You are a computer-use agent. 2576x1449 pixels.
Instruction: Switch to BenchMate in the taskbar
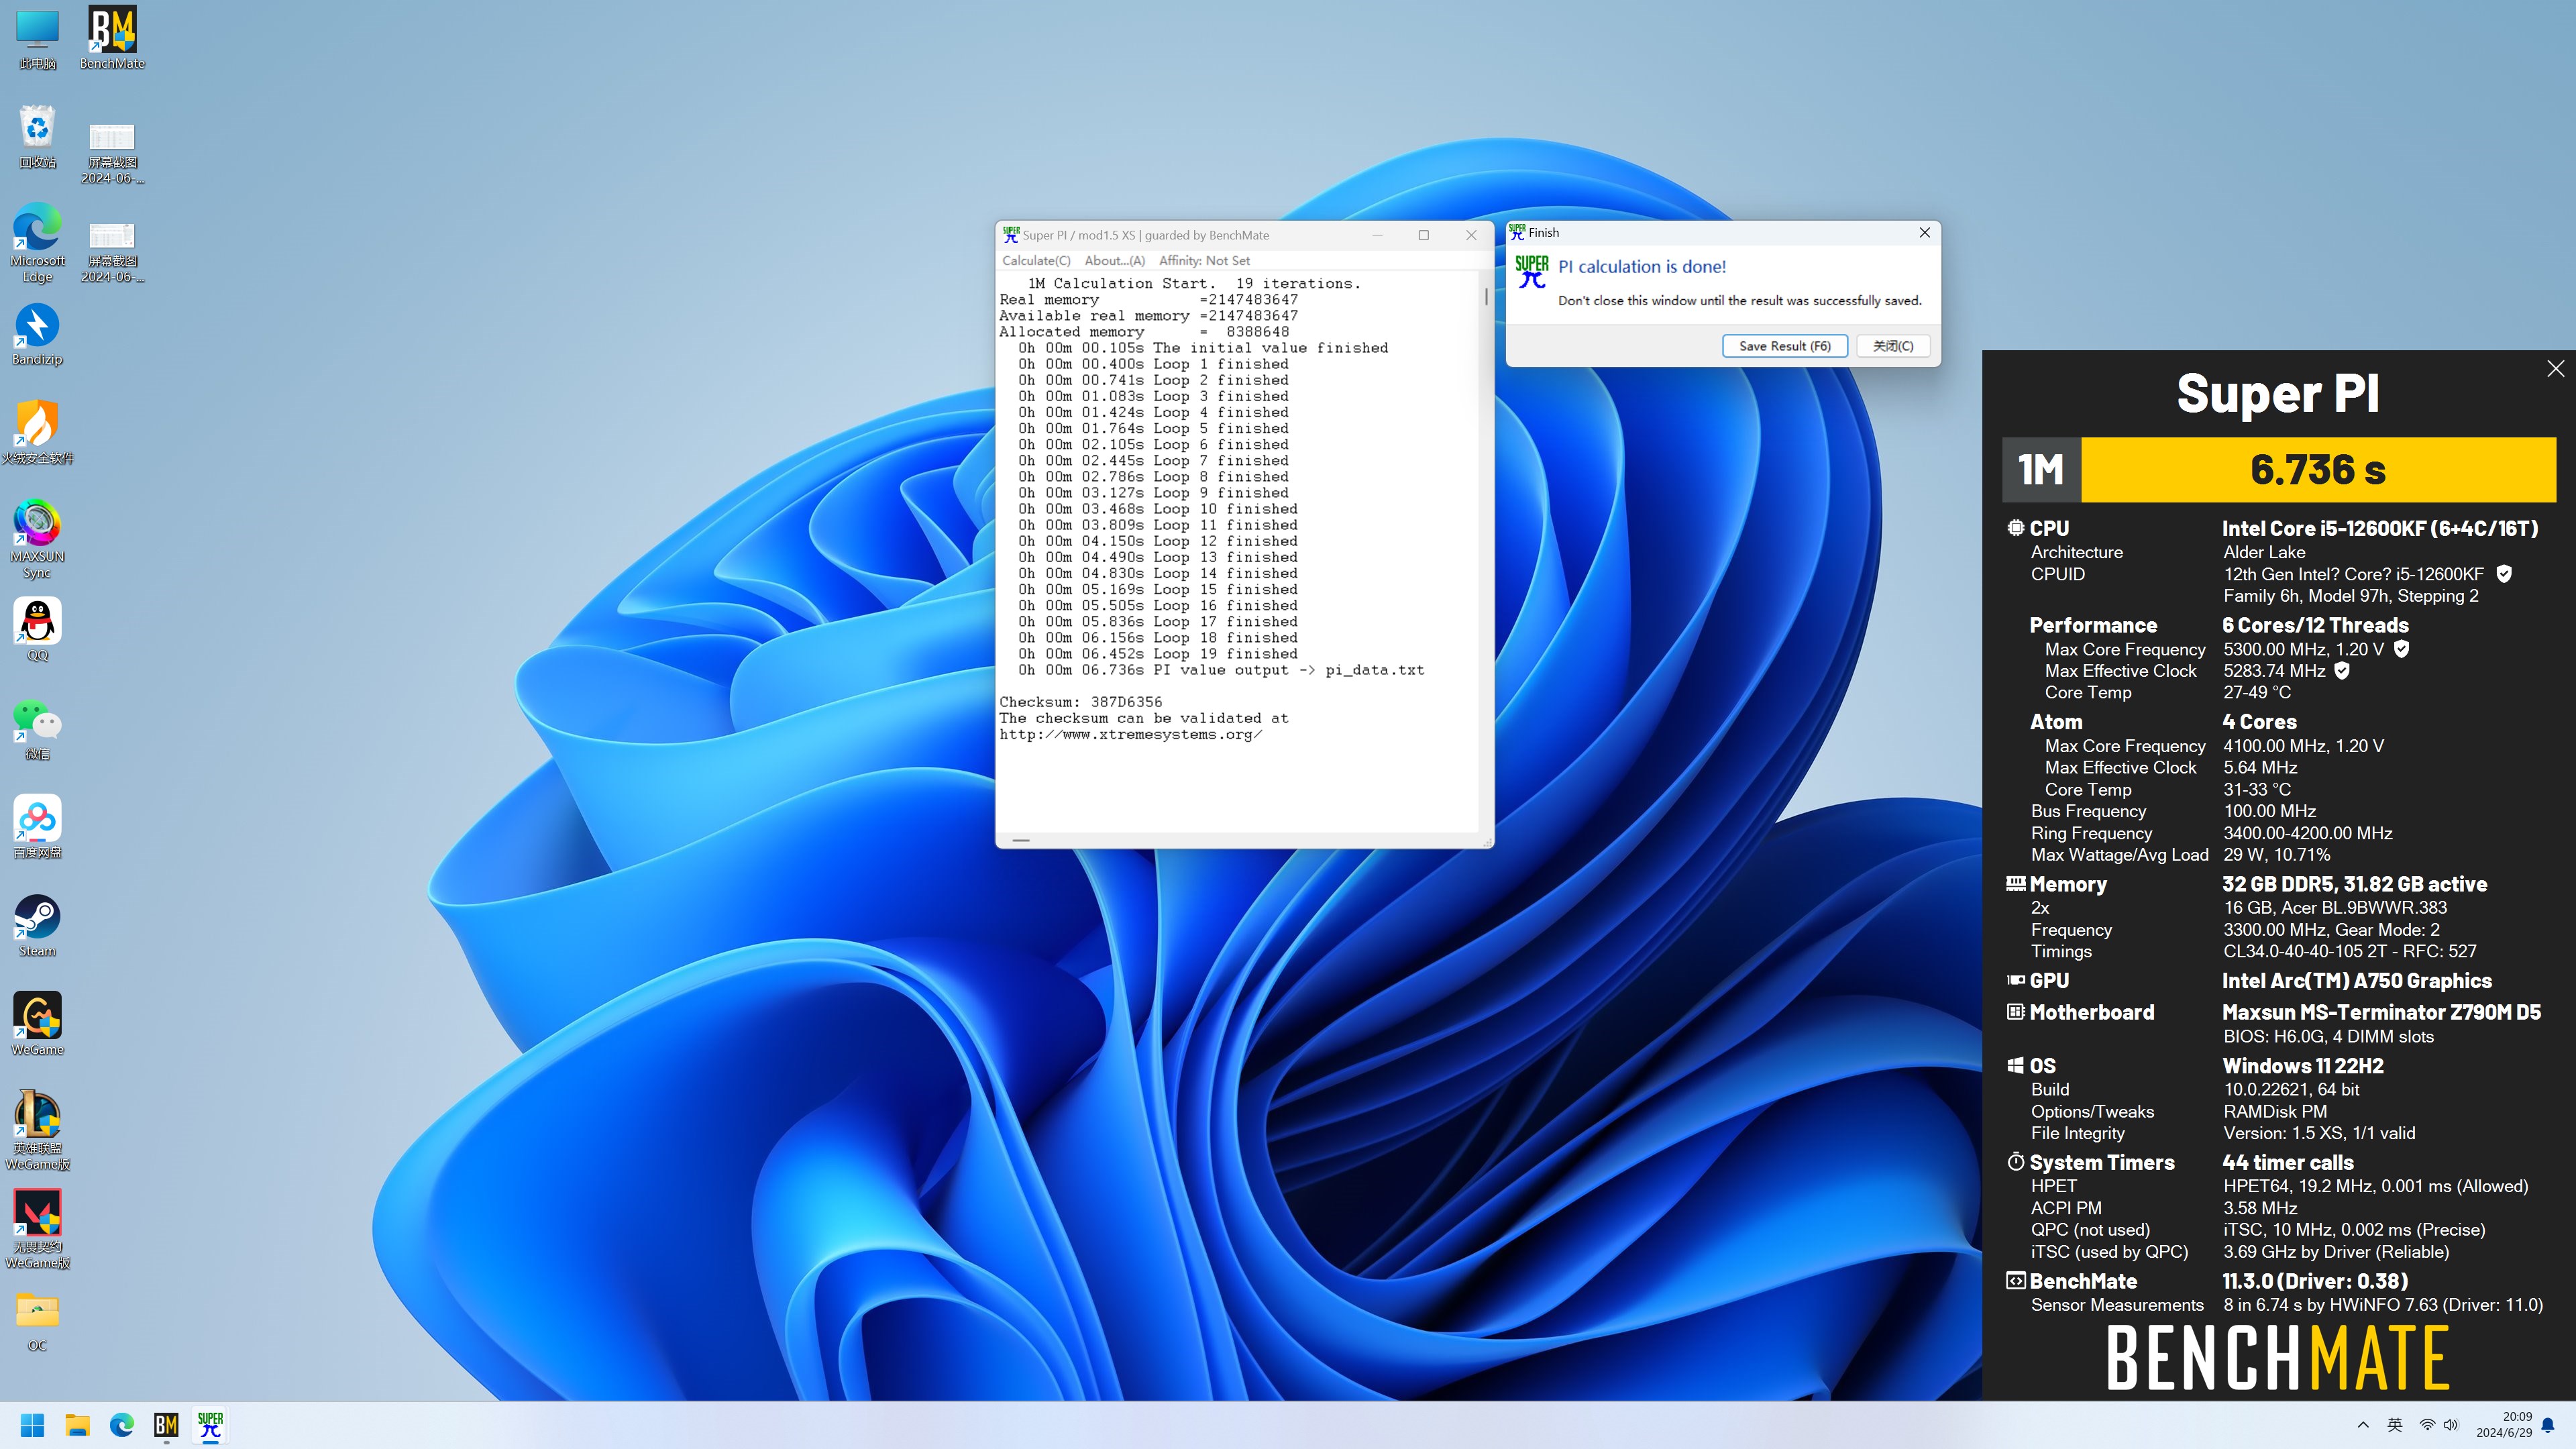click(166, 1425)
